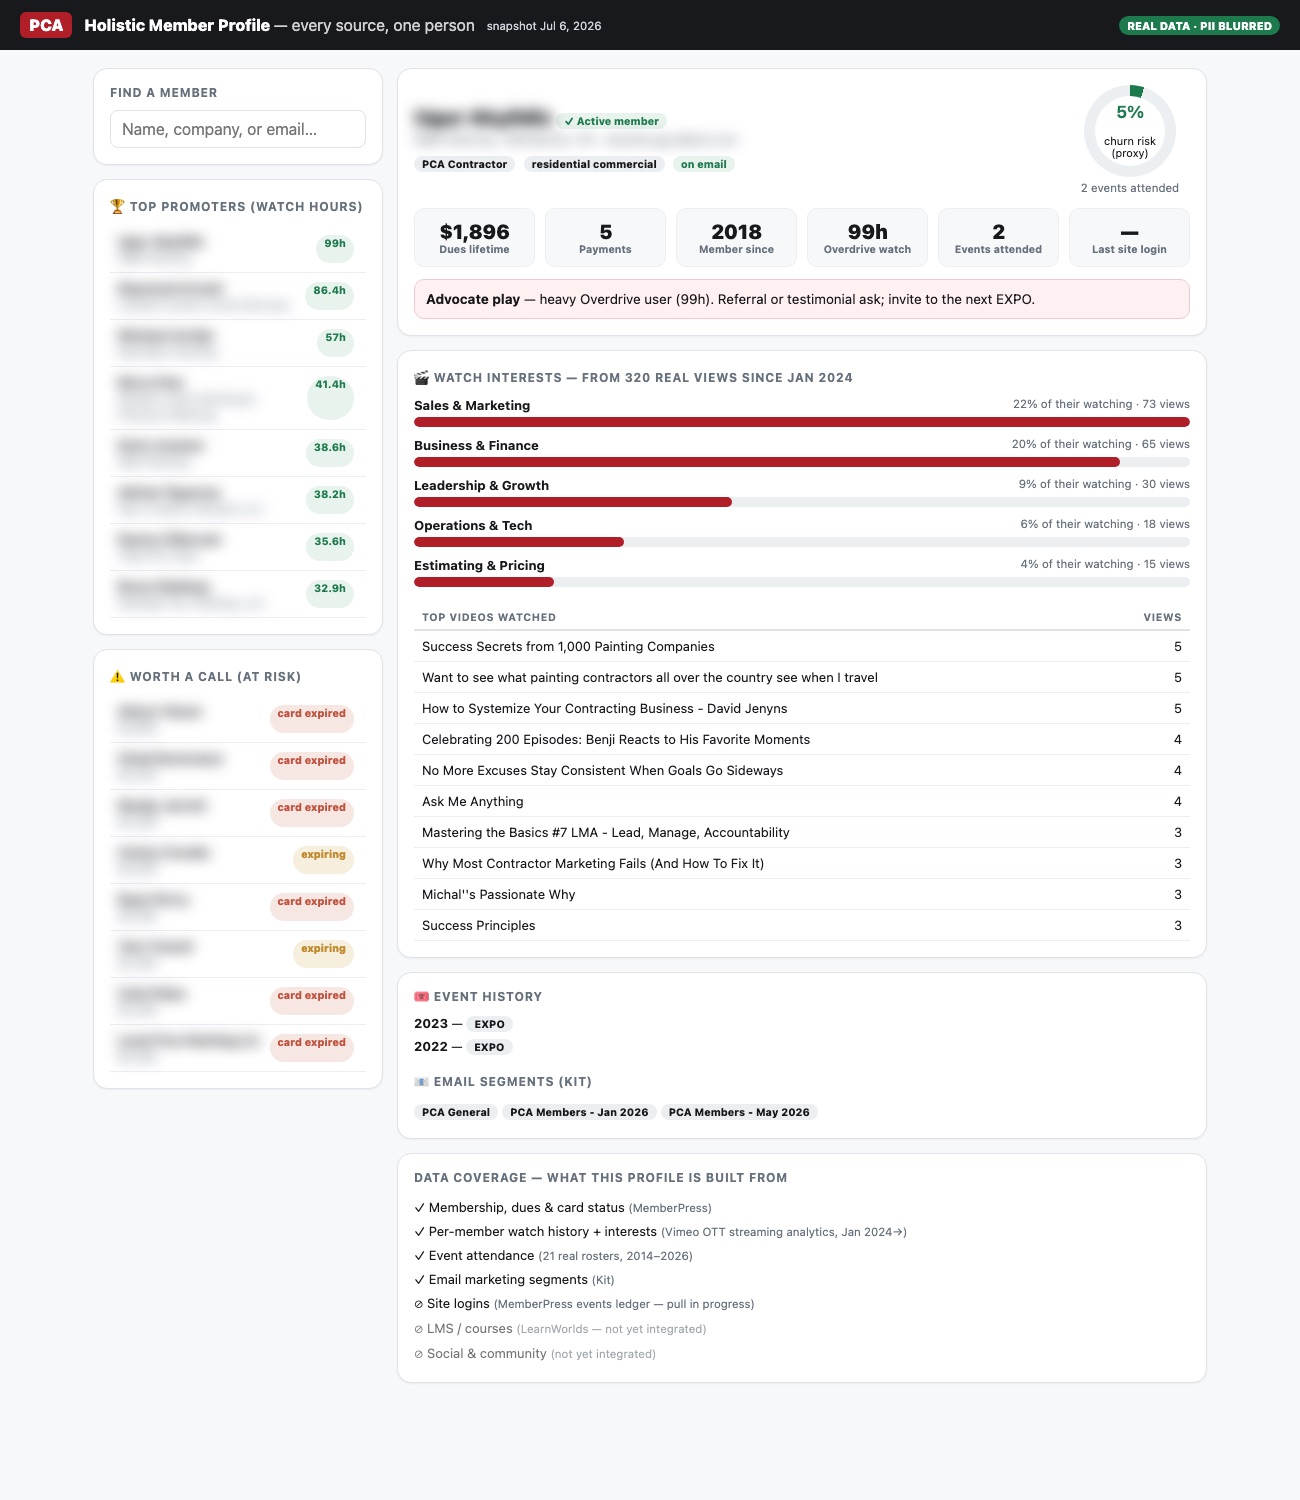The image size is (1300, 1500).
Task: Click the EXPO tag for 2022
Action: (489, 1047)
